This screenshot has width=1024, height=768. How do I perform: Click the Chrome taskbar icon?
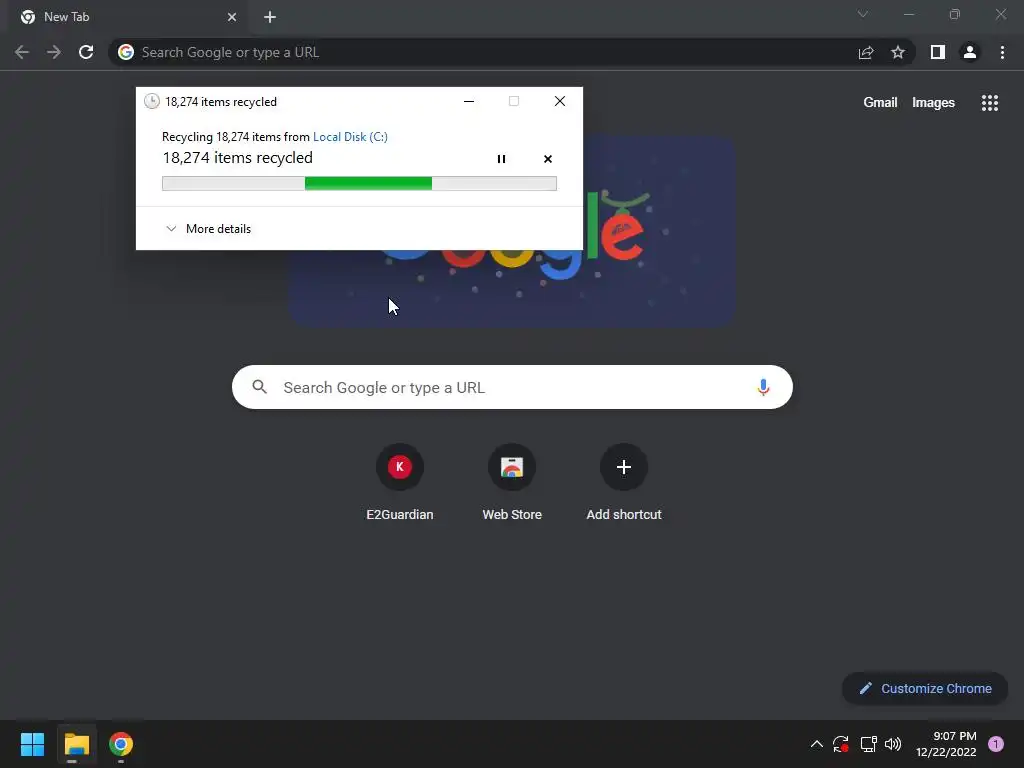pos(121,744)
